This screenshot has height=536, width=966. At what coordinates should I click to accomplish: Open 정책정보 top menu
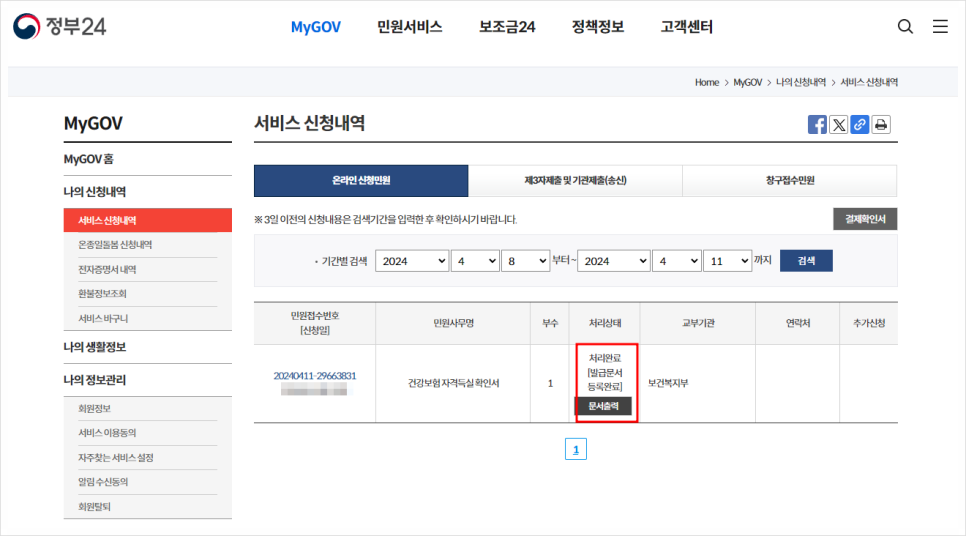click(598, 27)
